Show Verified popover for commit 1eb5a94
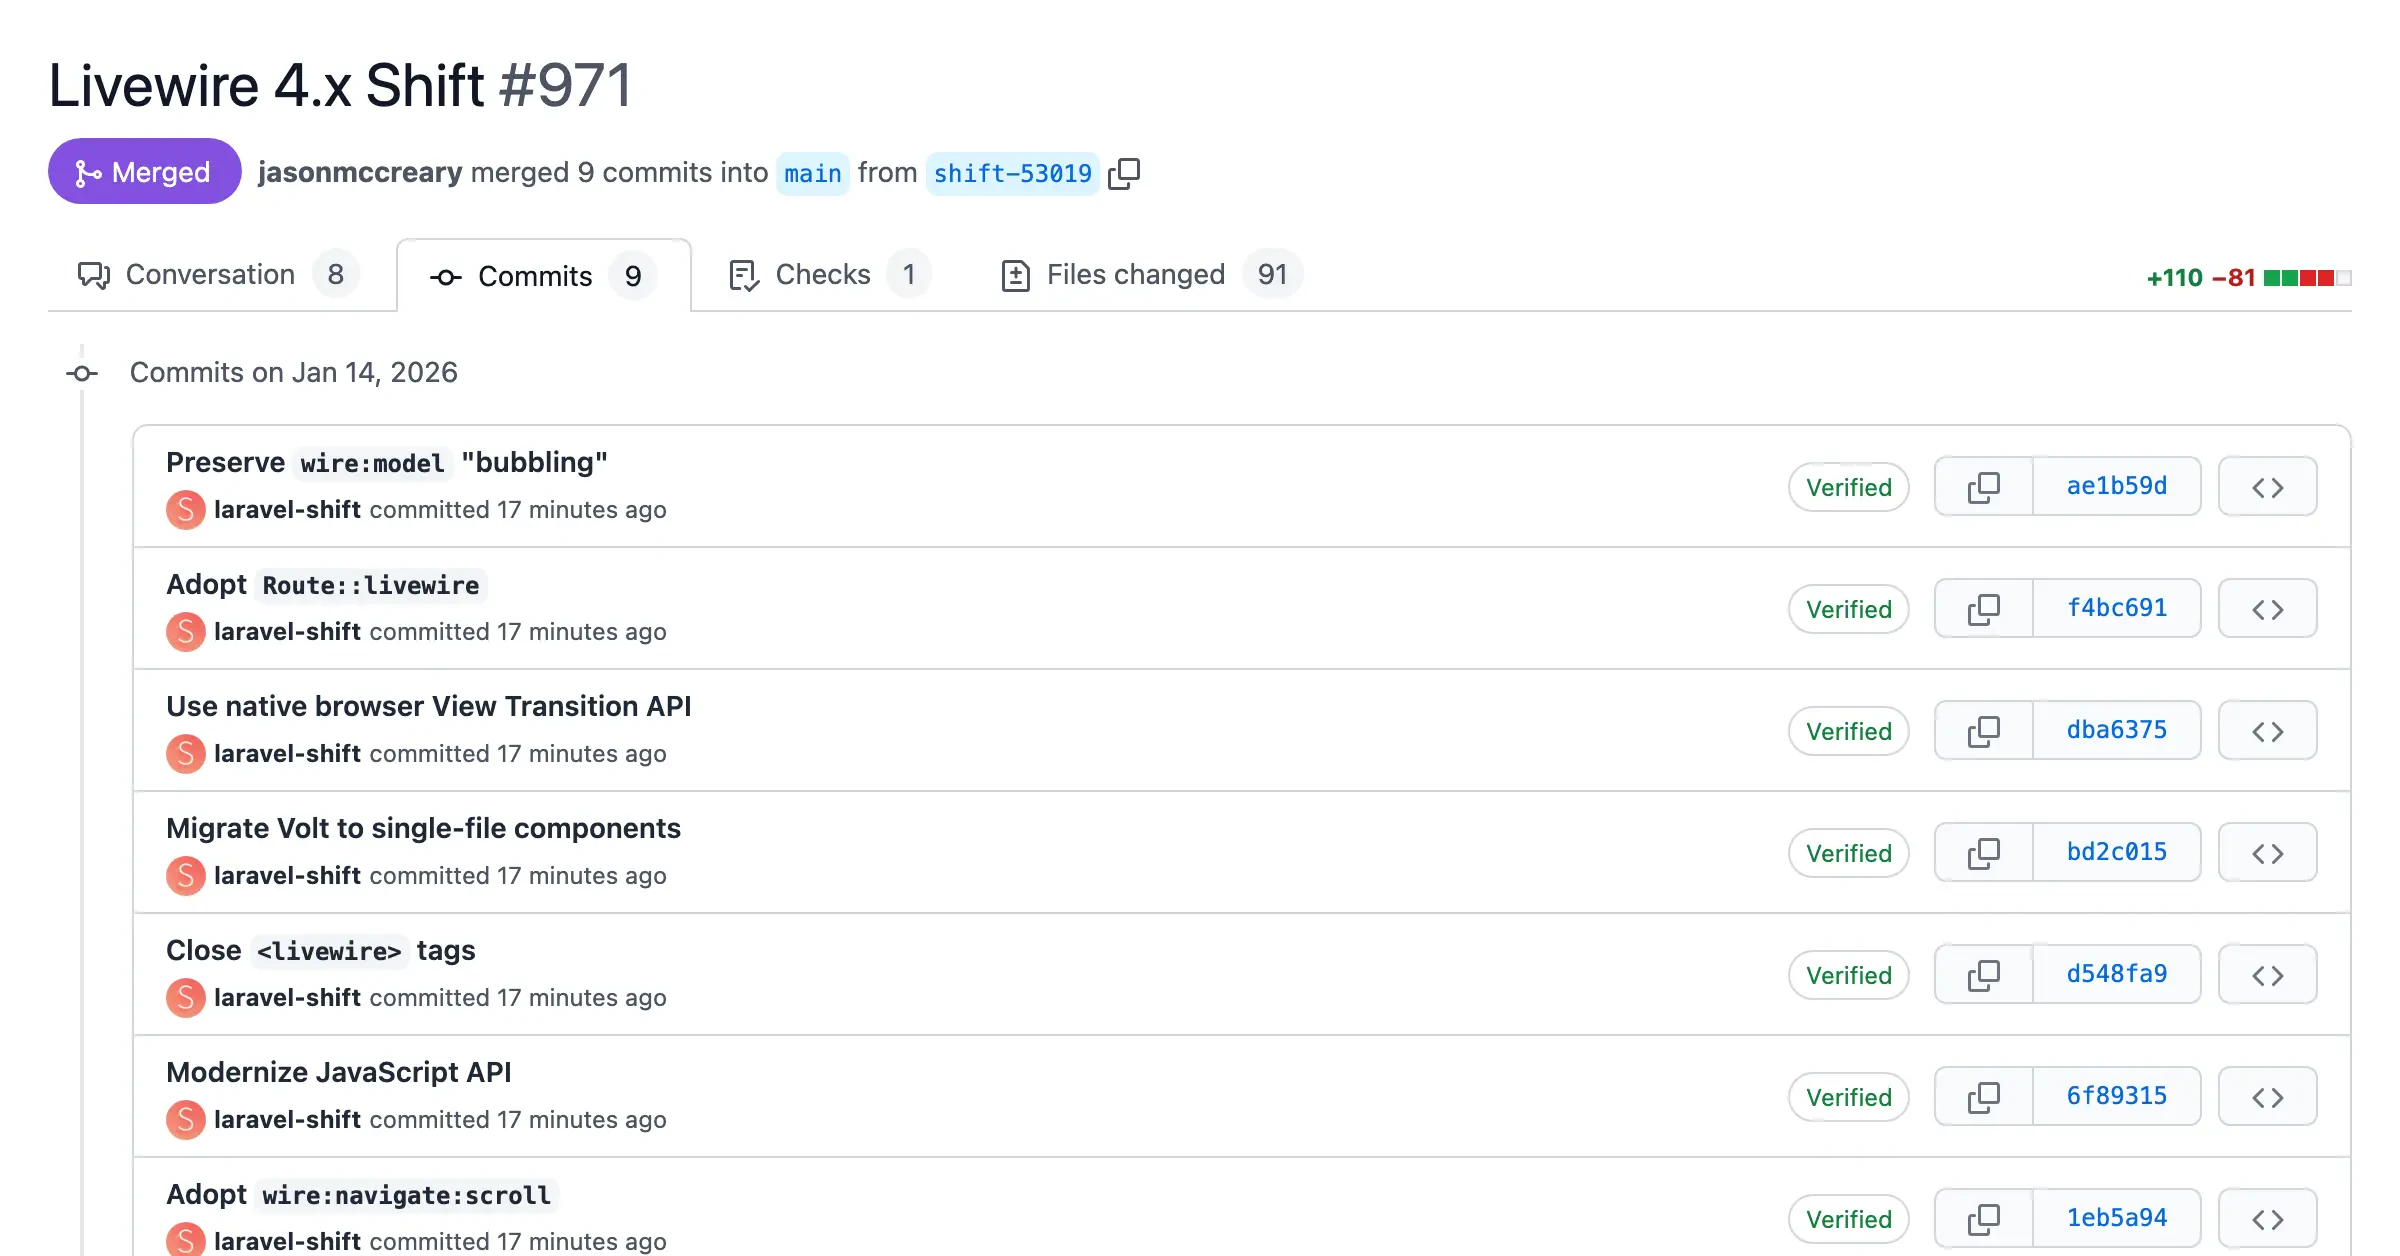This screenshot has width=2400, height=1256. tap(1848, 1219)
